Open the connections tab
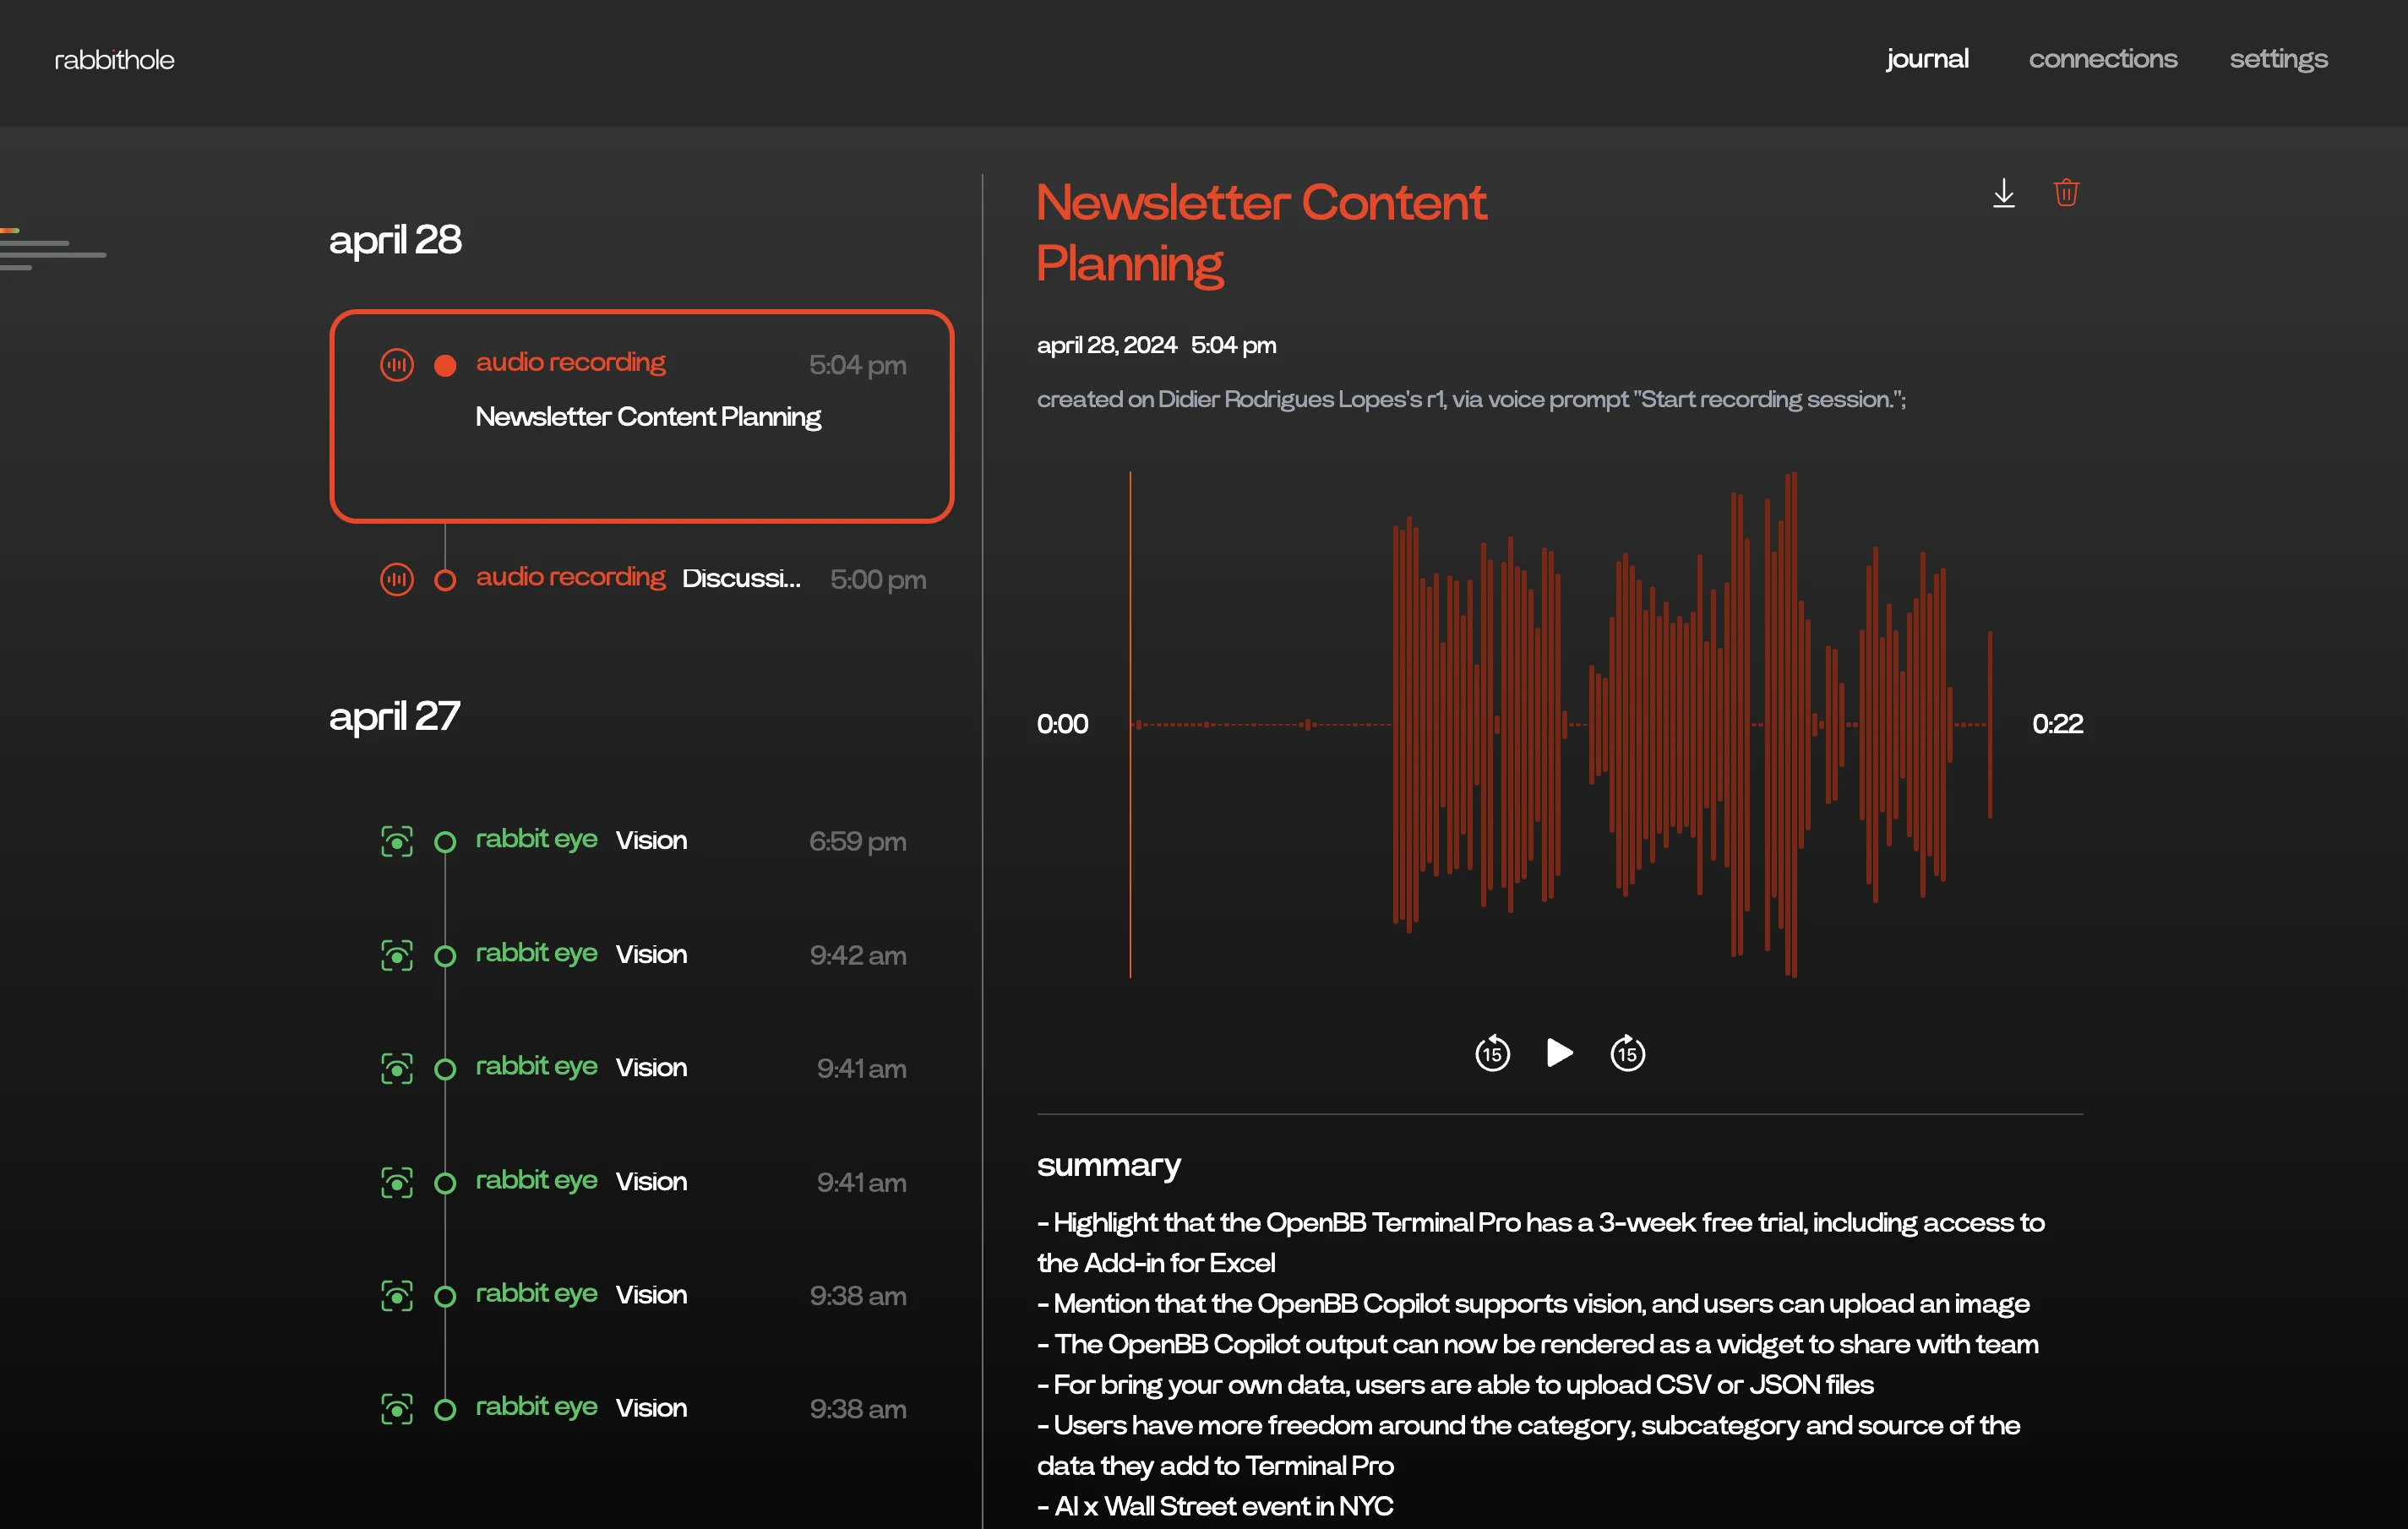The height and width of the screenshot is (1529, 2408). (2102, 59)
